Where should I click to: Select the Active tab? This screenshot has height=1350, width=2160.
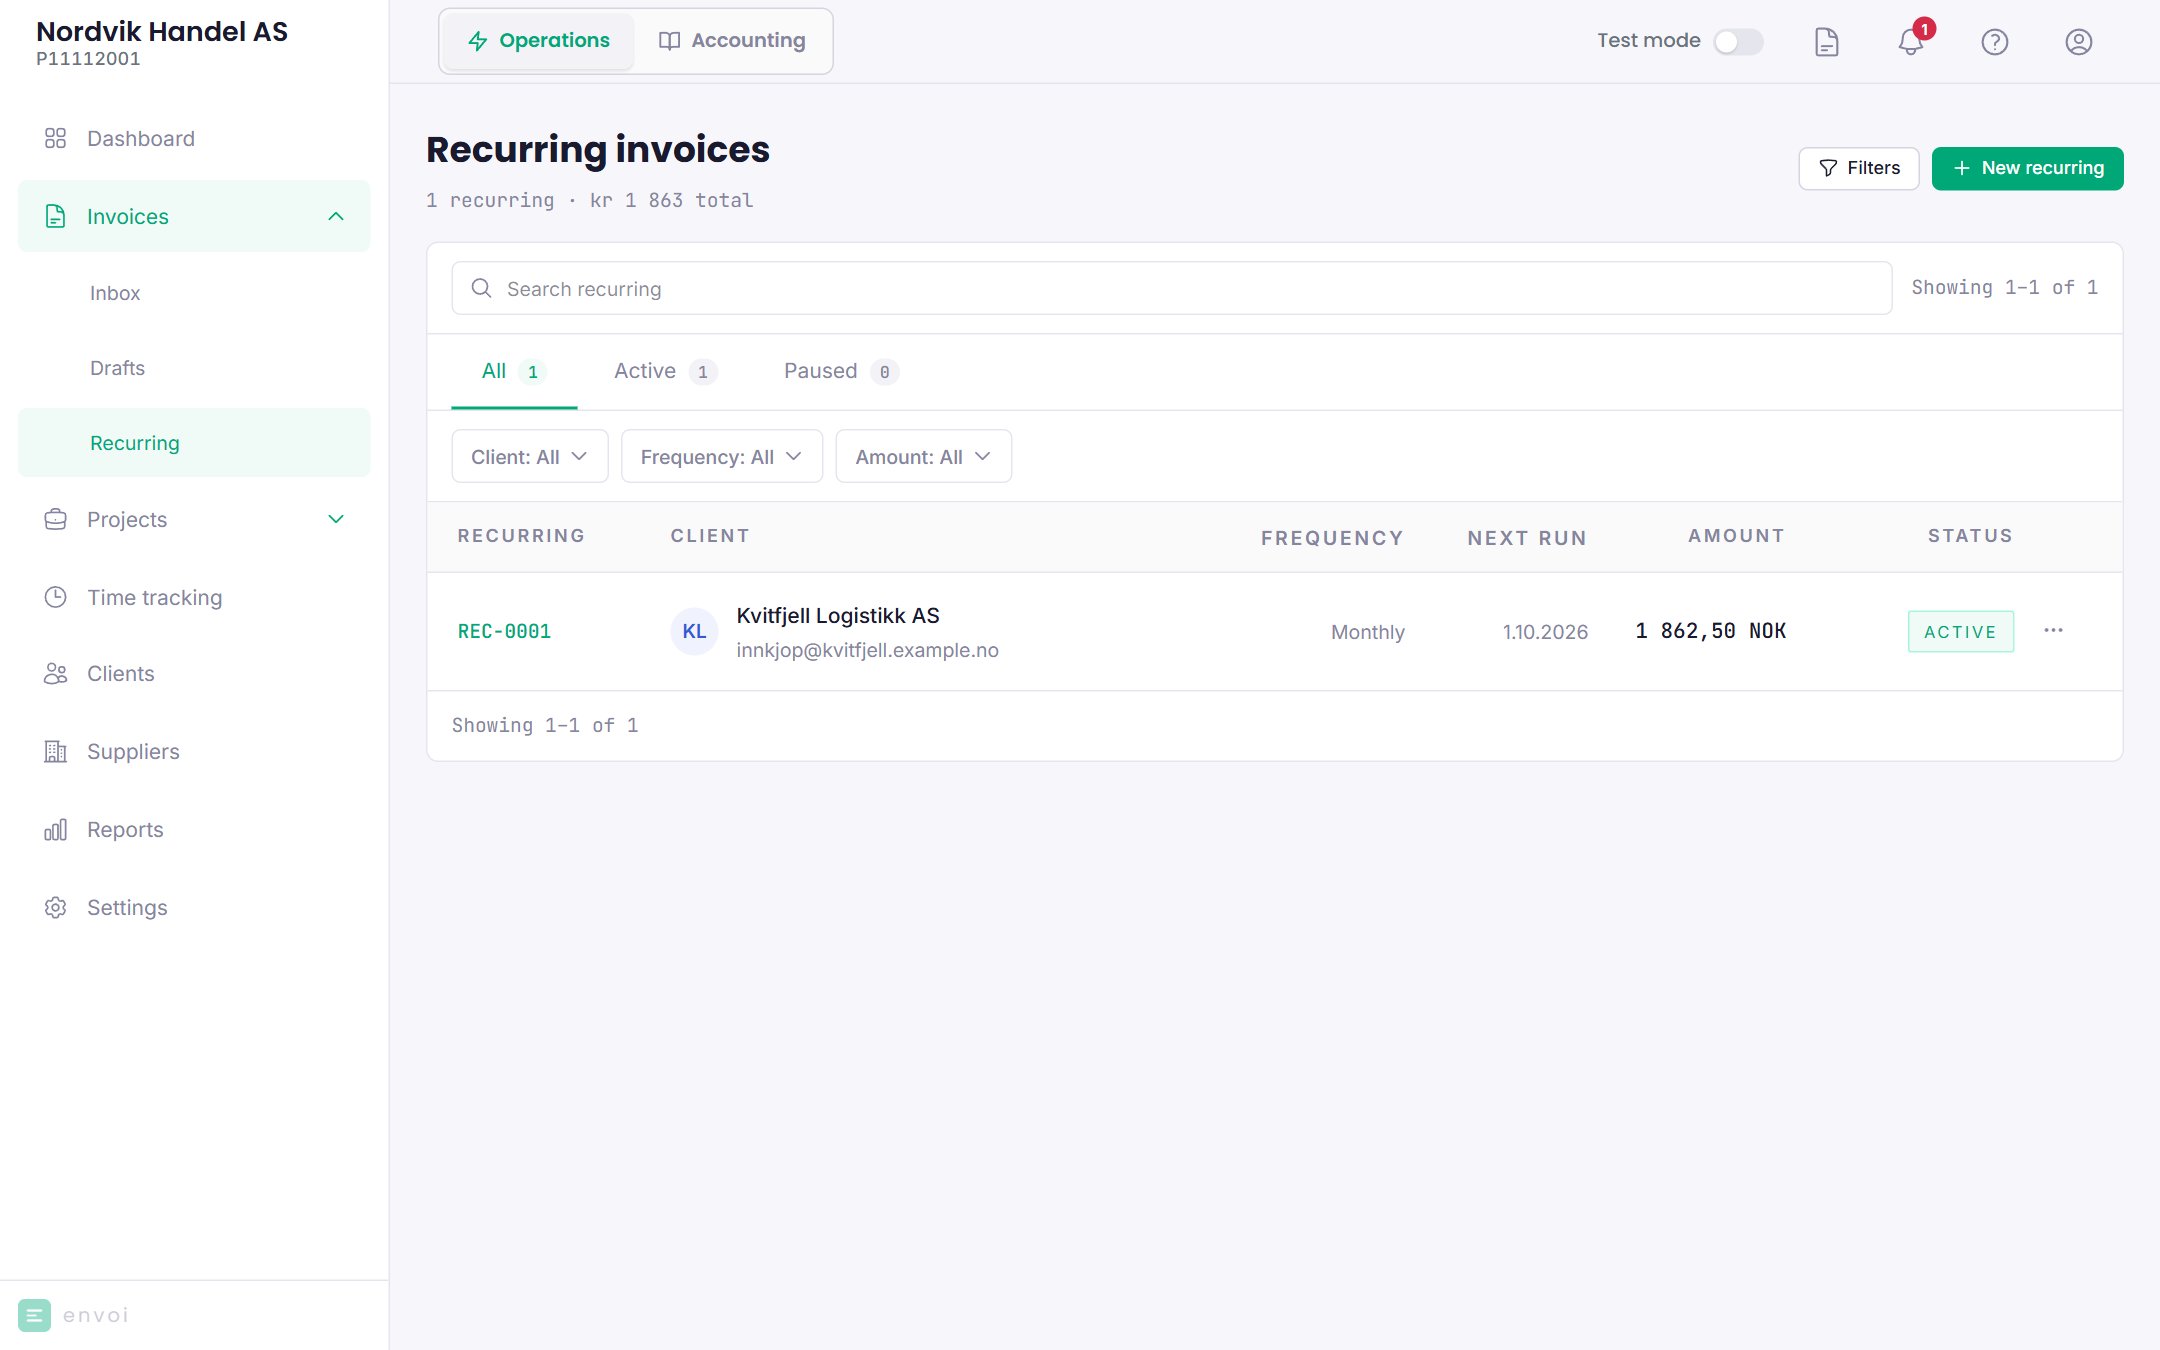666,371
